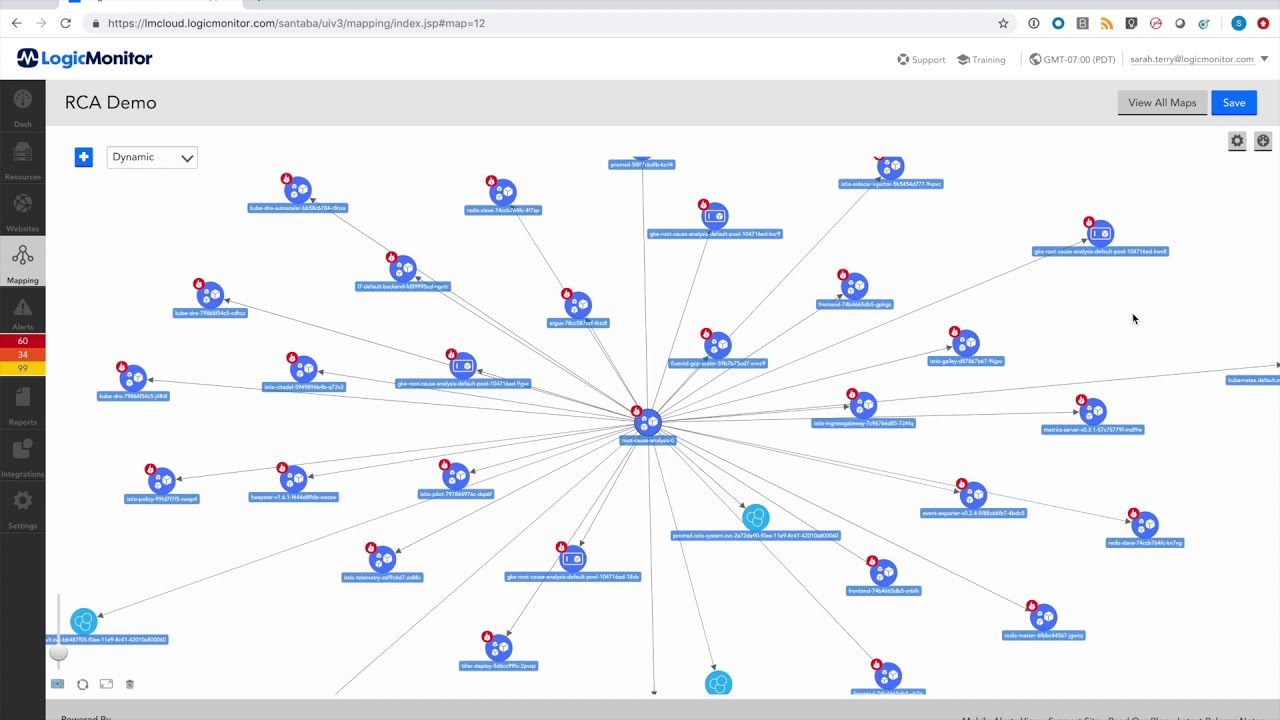
Task: Open the Training link
Action: coord(981,59)
